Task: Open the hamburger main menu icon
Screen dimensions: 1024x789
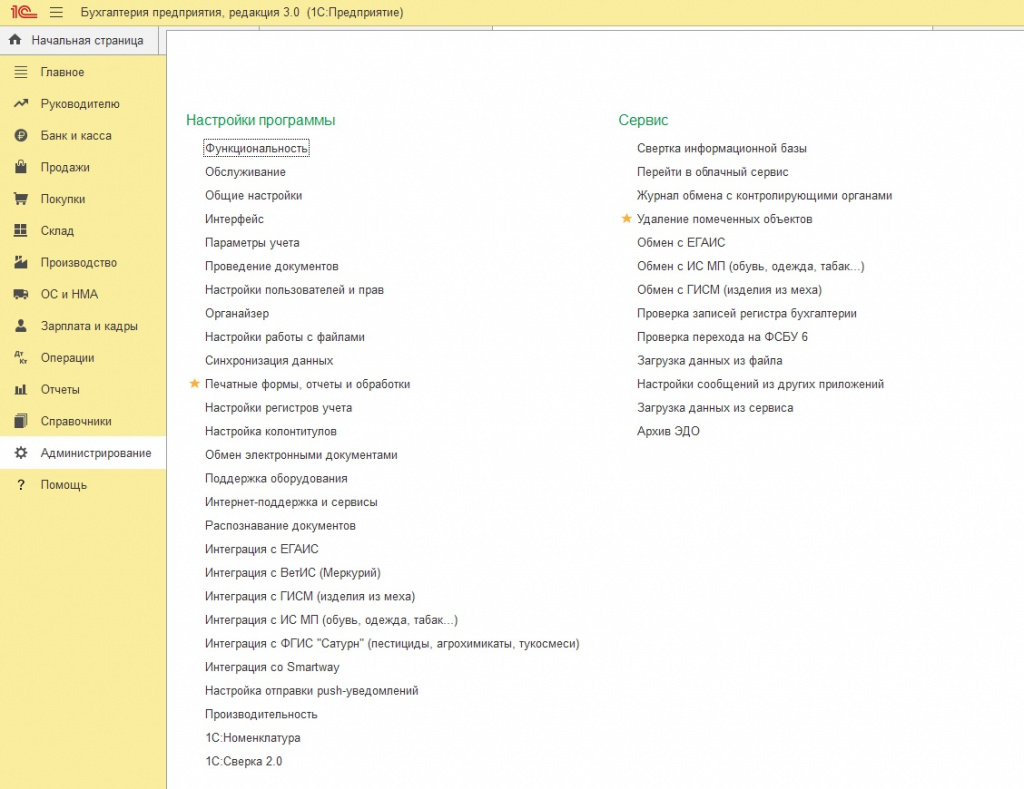Action: (56, 12)
